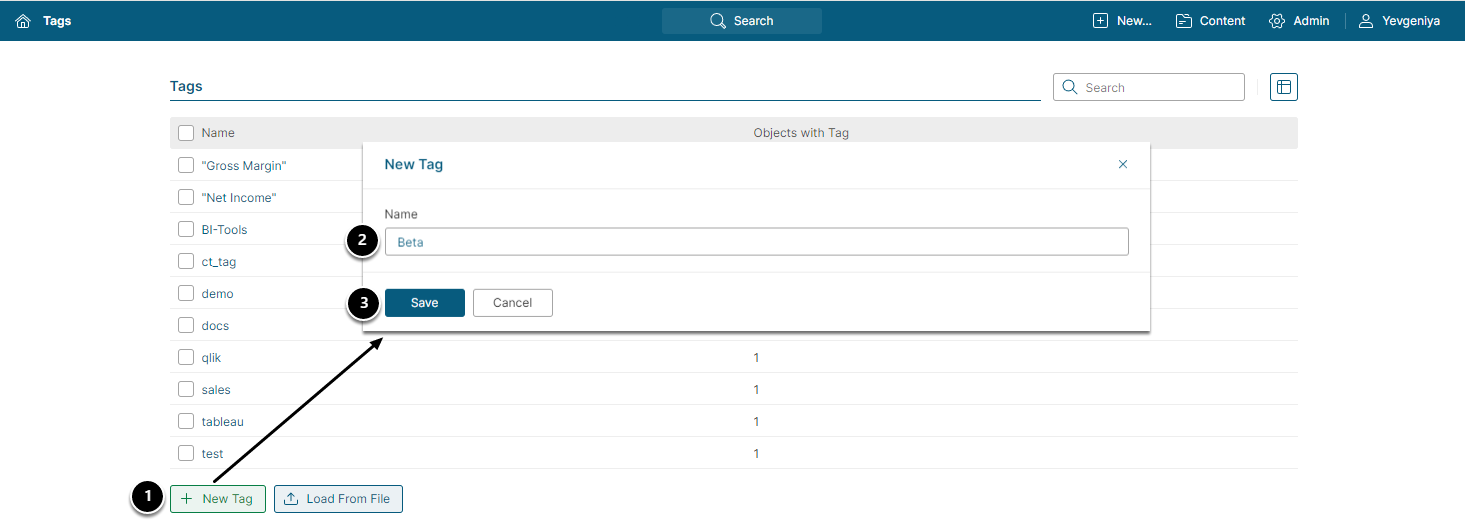This screenshot has height=531, width=1465.
Task: Tick the checkbox for the test tag
Action: pyautogui.click(x=186, y=453)
